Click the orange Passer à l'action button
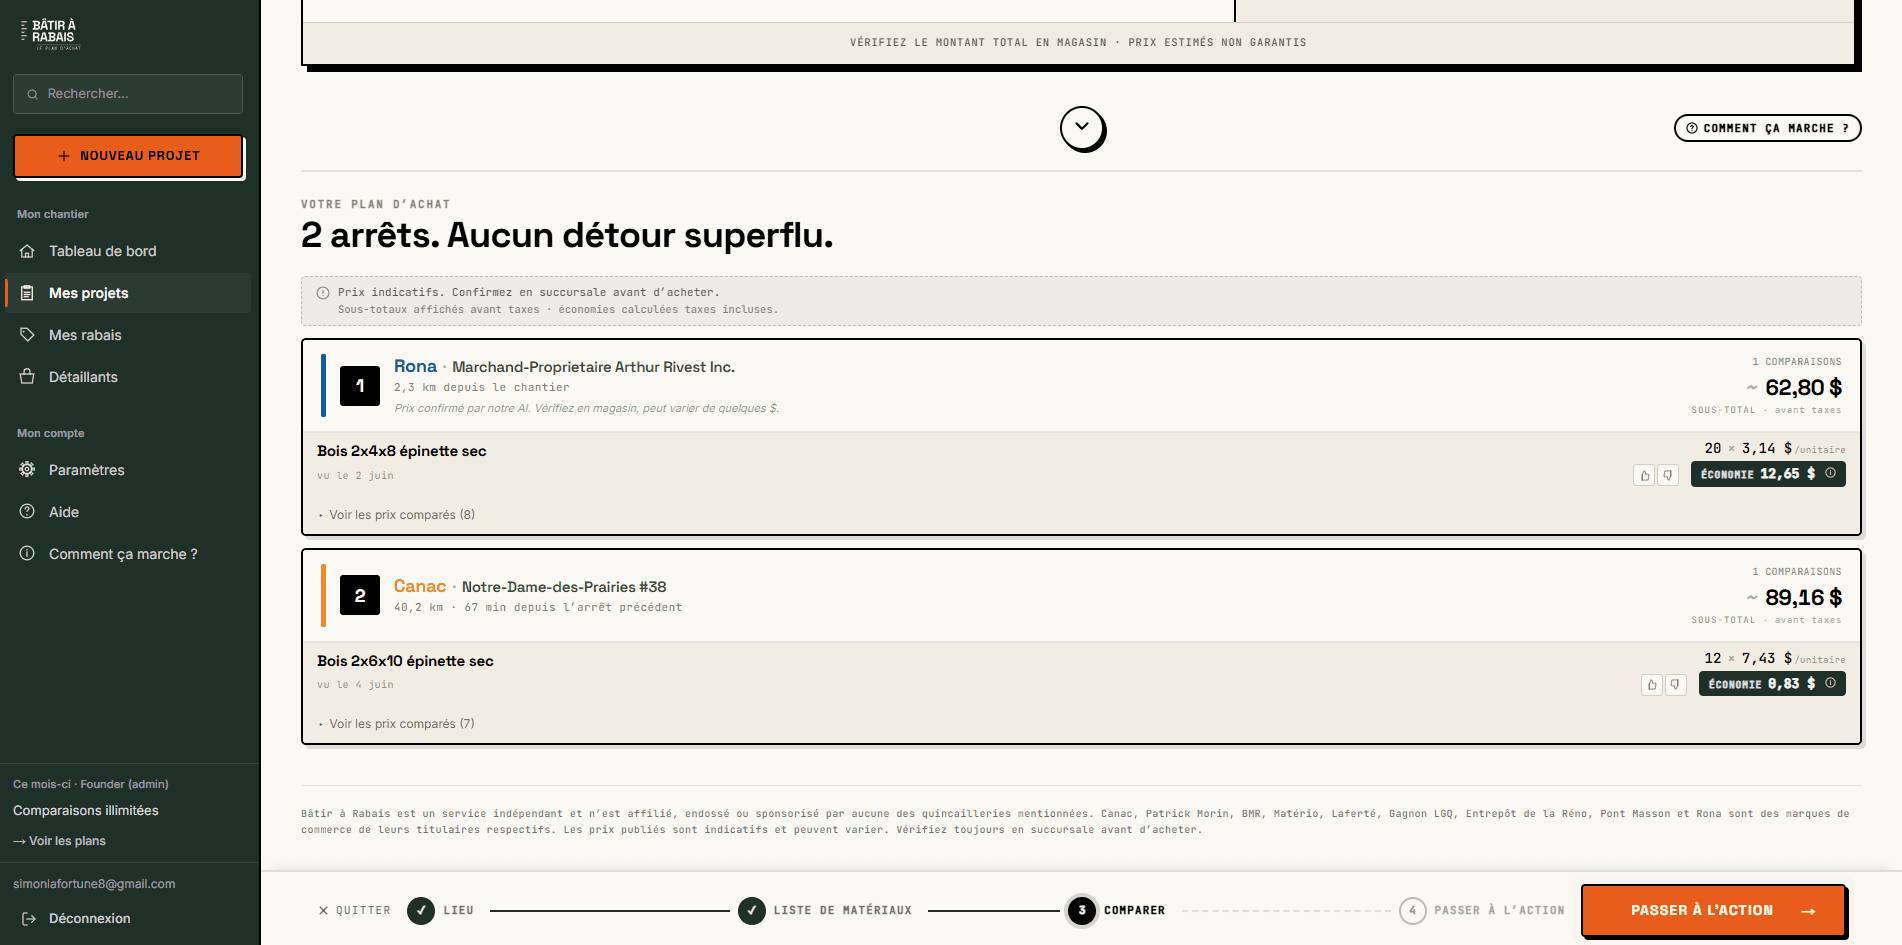This screenshot has width=1902, height=945. point(1713,910)
